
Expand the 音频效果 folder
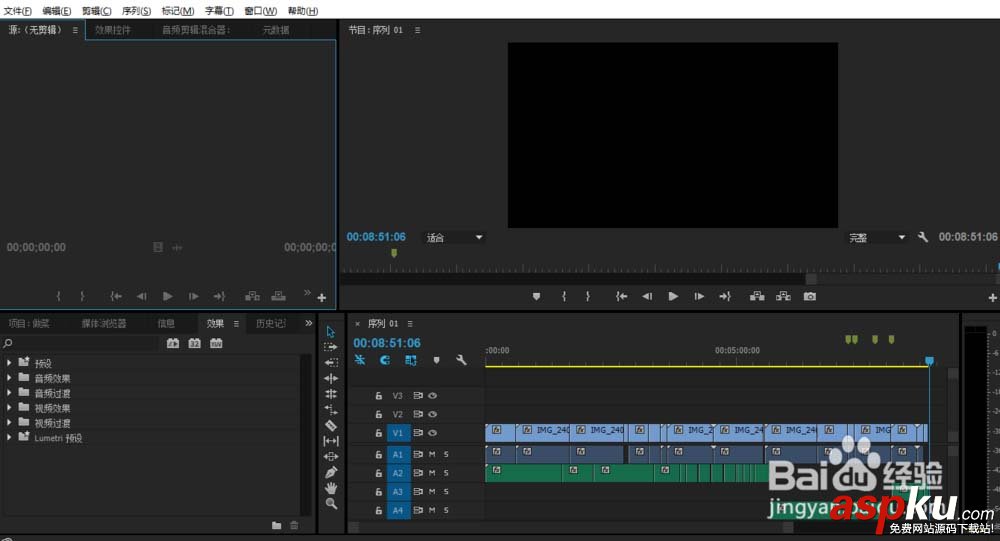[x=9, y=378]
